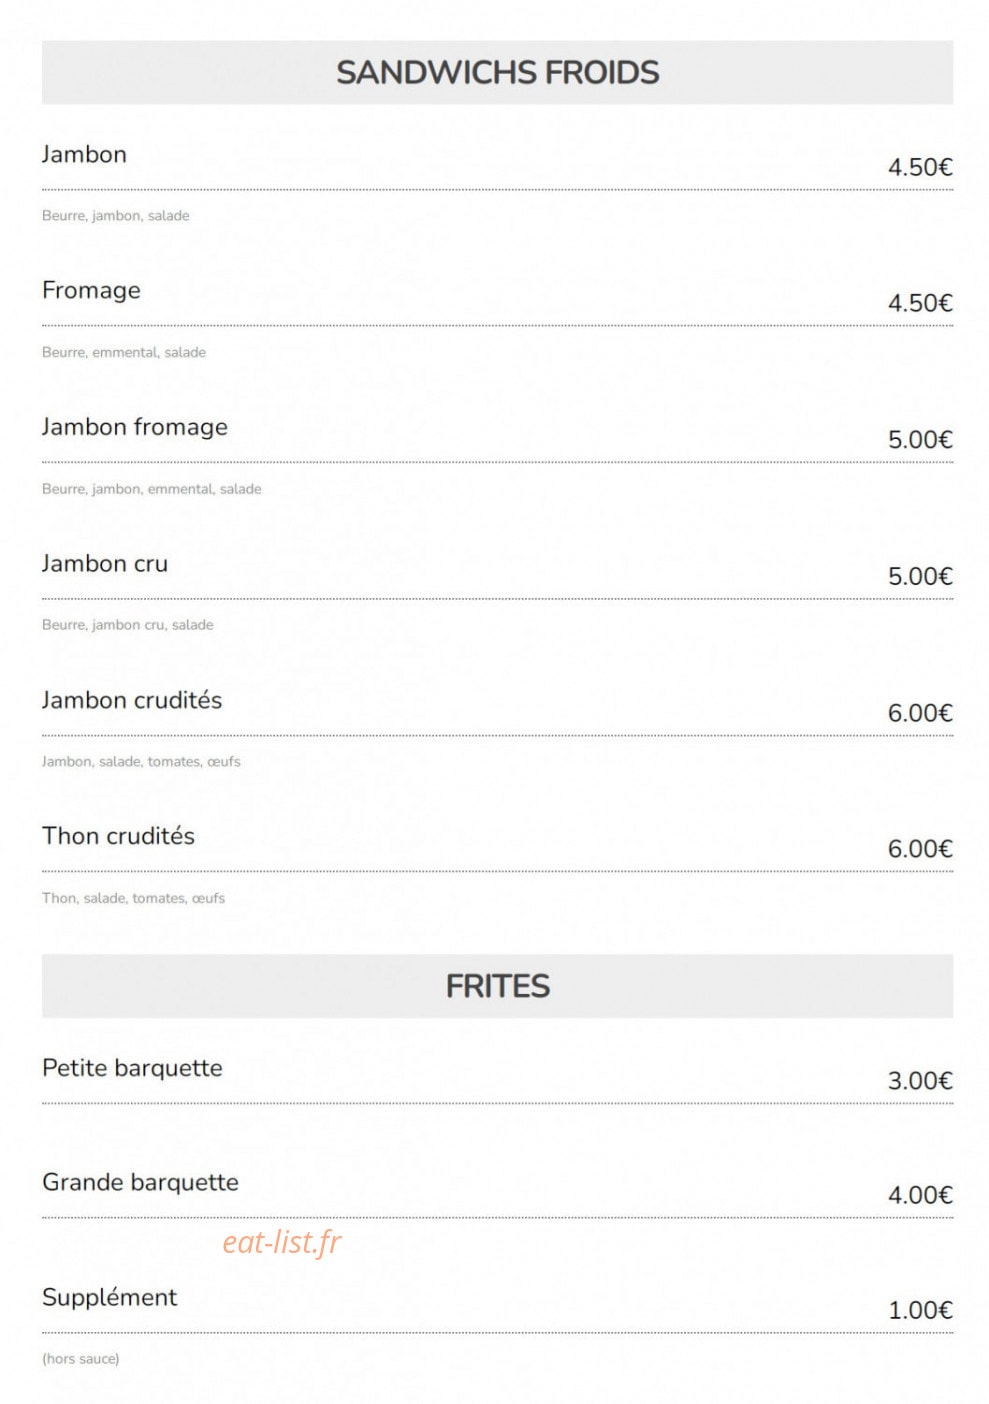Click the Beurre, emmental, salade description
The height and width of the screenshot is (1404, 989).
point(124,352)
